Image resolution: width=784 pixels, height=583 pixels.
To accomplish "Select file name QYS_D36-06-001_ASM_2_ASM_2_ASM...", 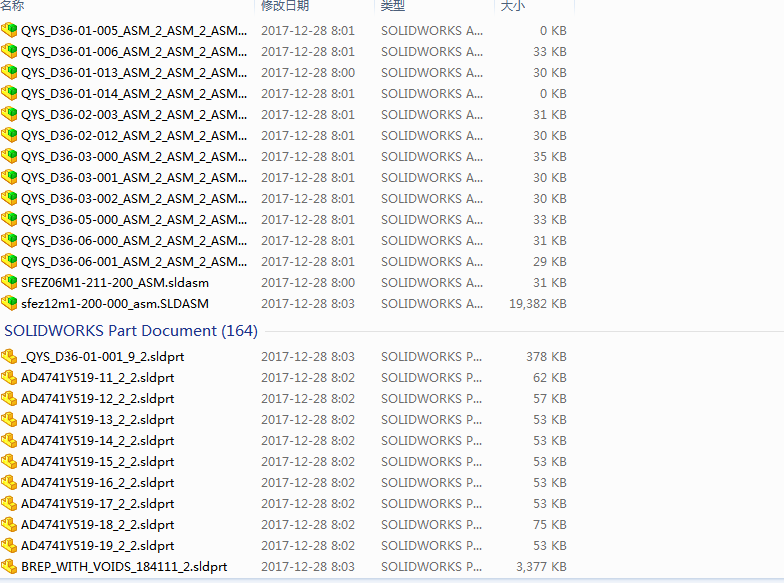I will [x=134, y=262].
